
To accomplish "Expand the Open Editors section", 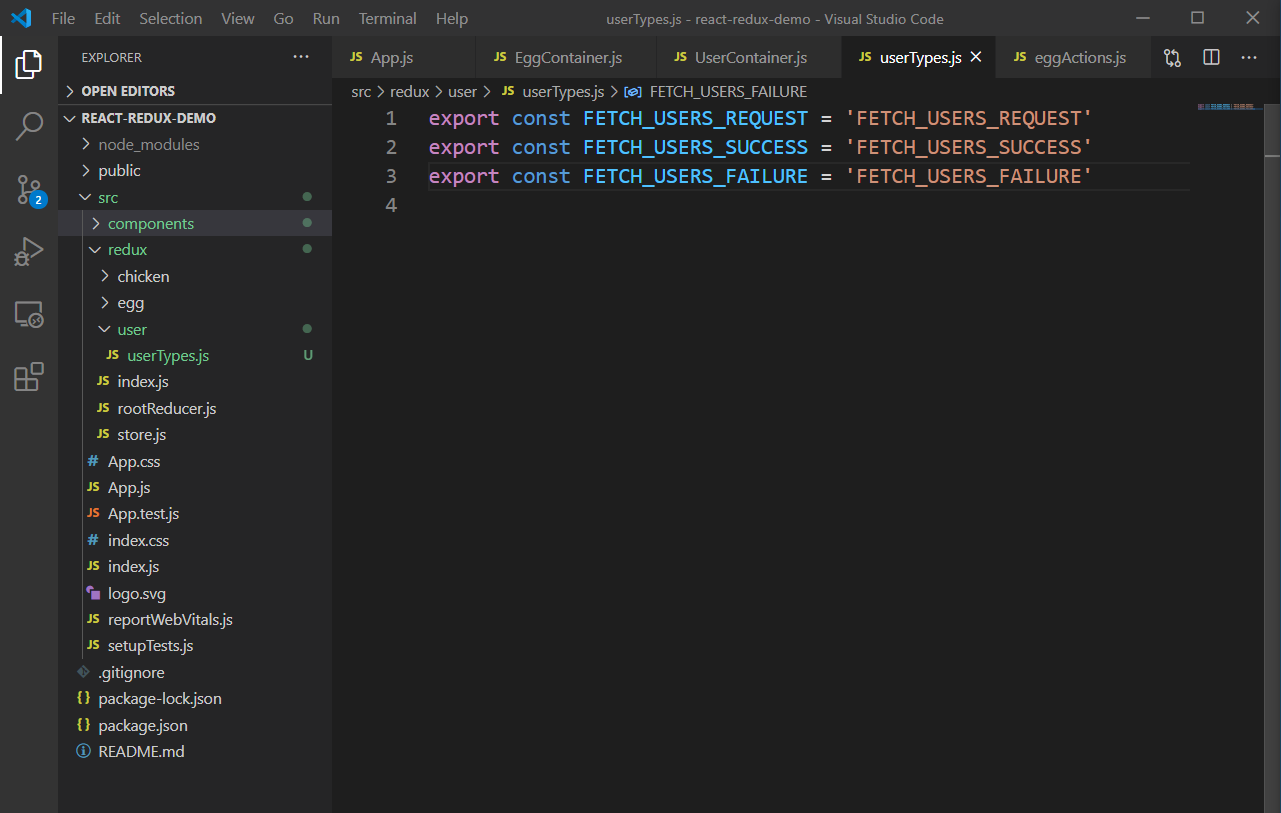I will tap(195, 91).
